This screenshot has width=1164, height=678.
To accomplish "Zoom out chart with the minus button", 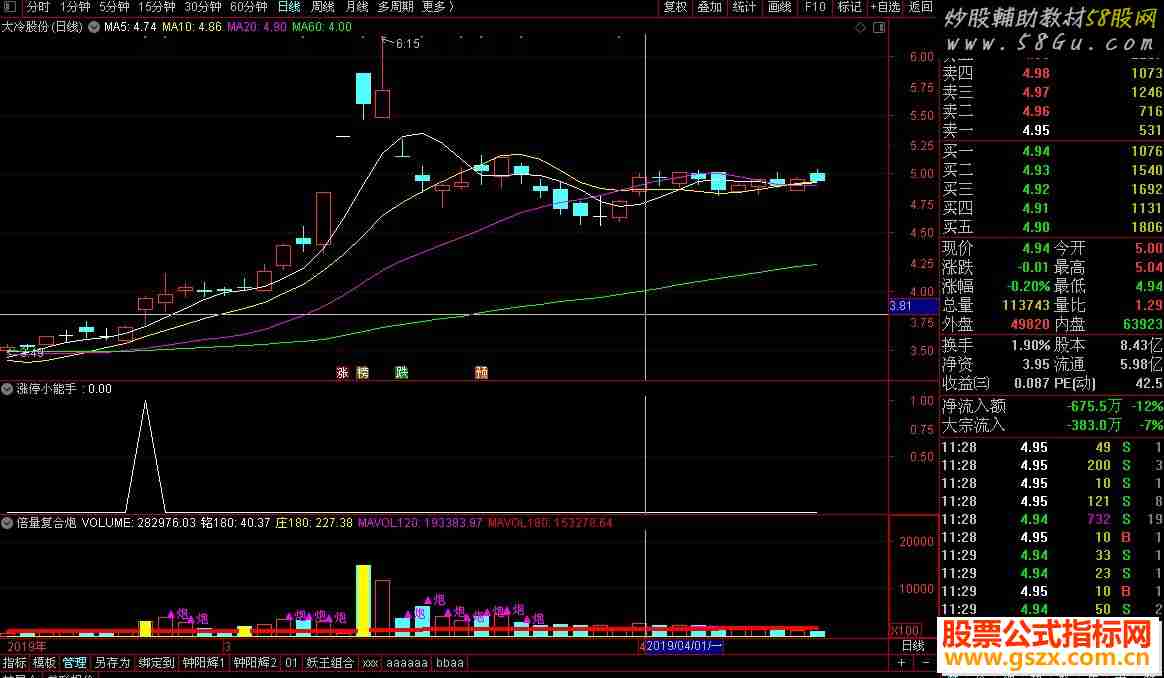I will (x=925, y=662).
